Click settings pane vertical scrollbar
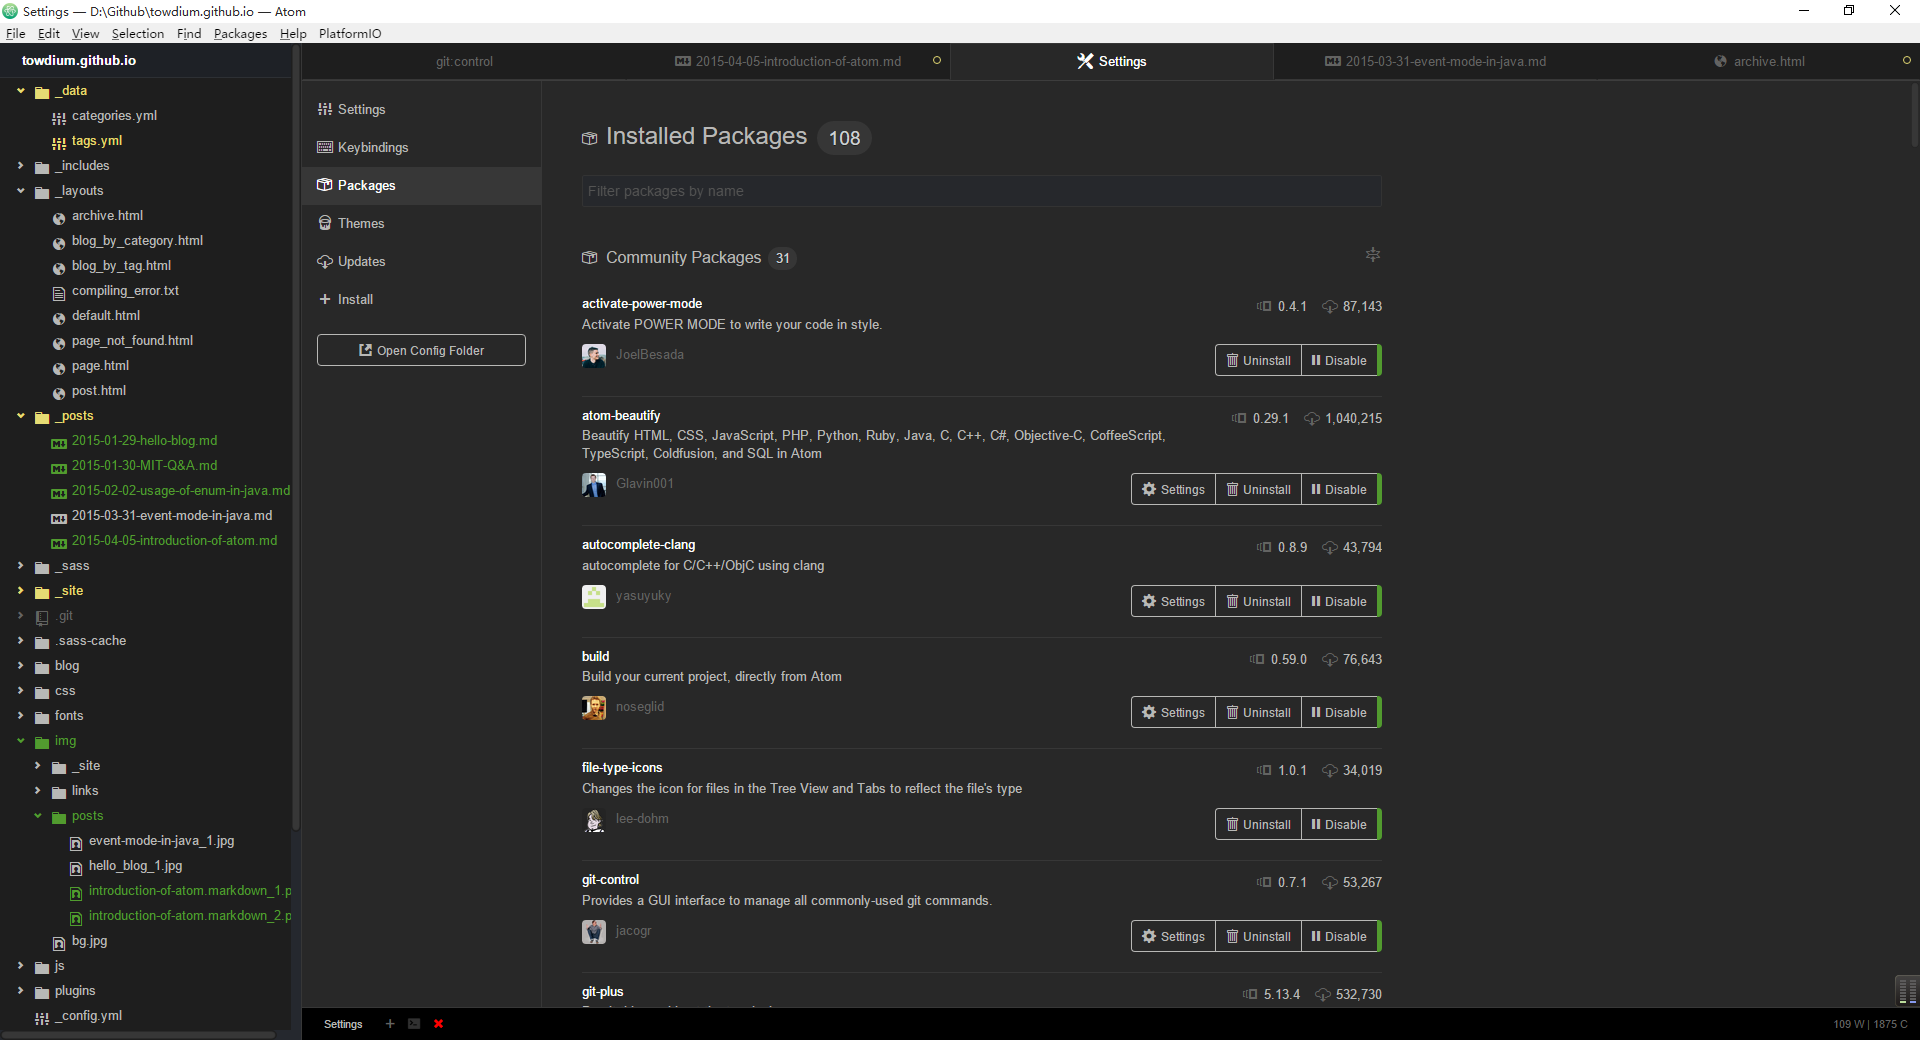The width and height of the screenshot is (1920, 1040). (1915, 117)
